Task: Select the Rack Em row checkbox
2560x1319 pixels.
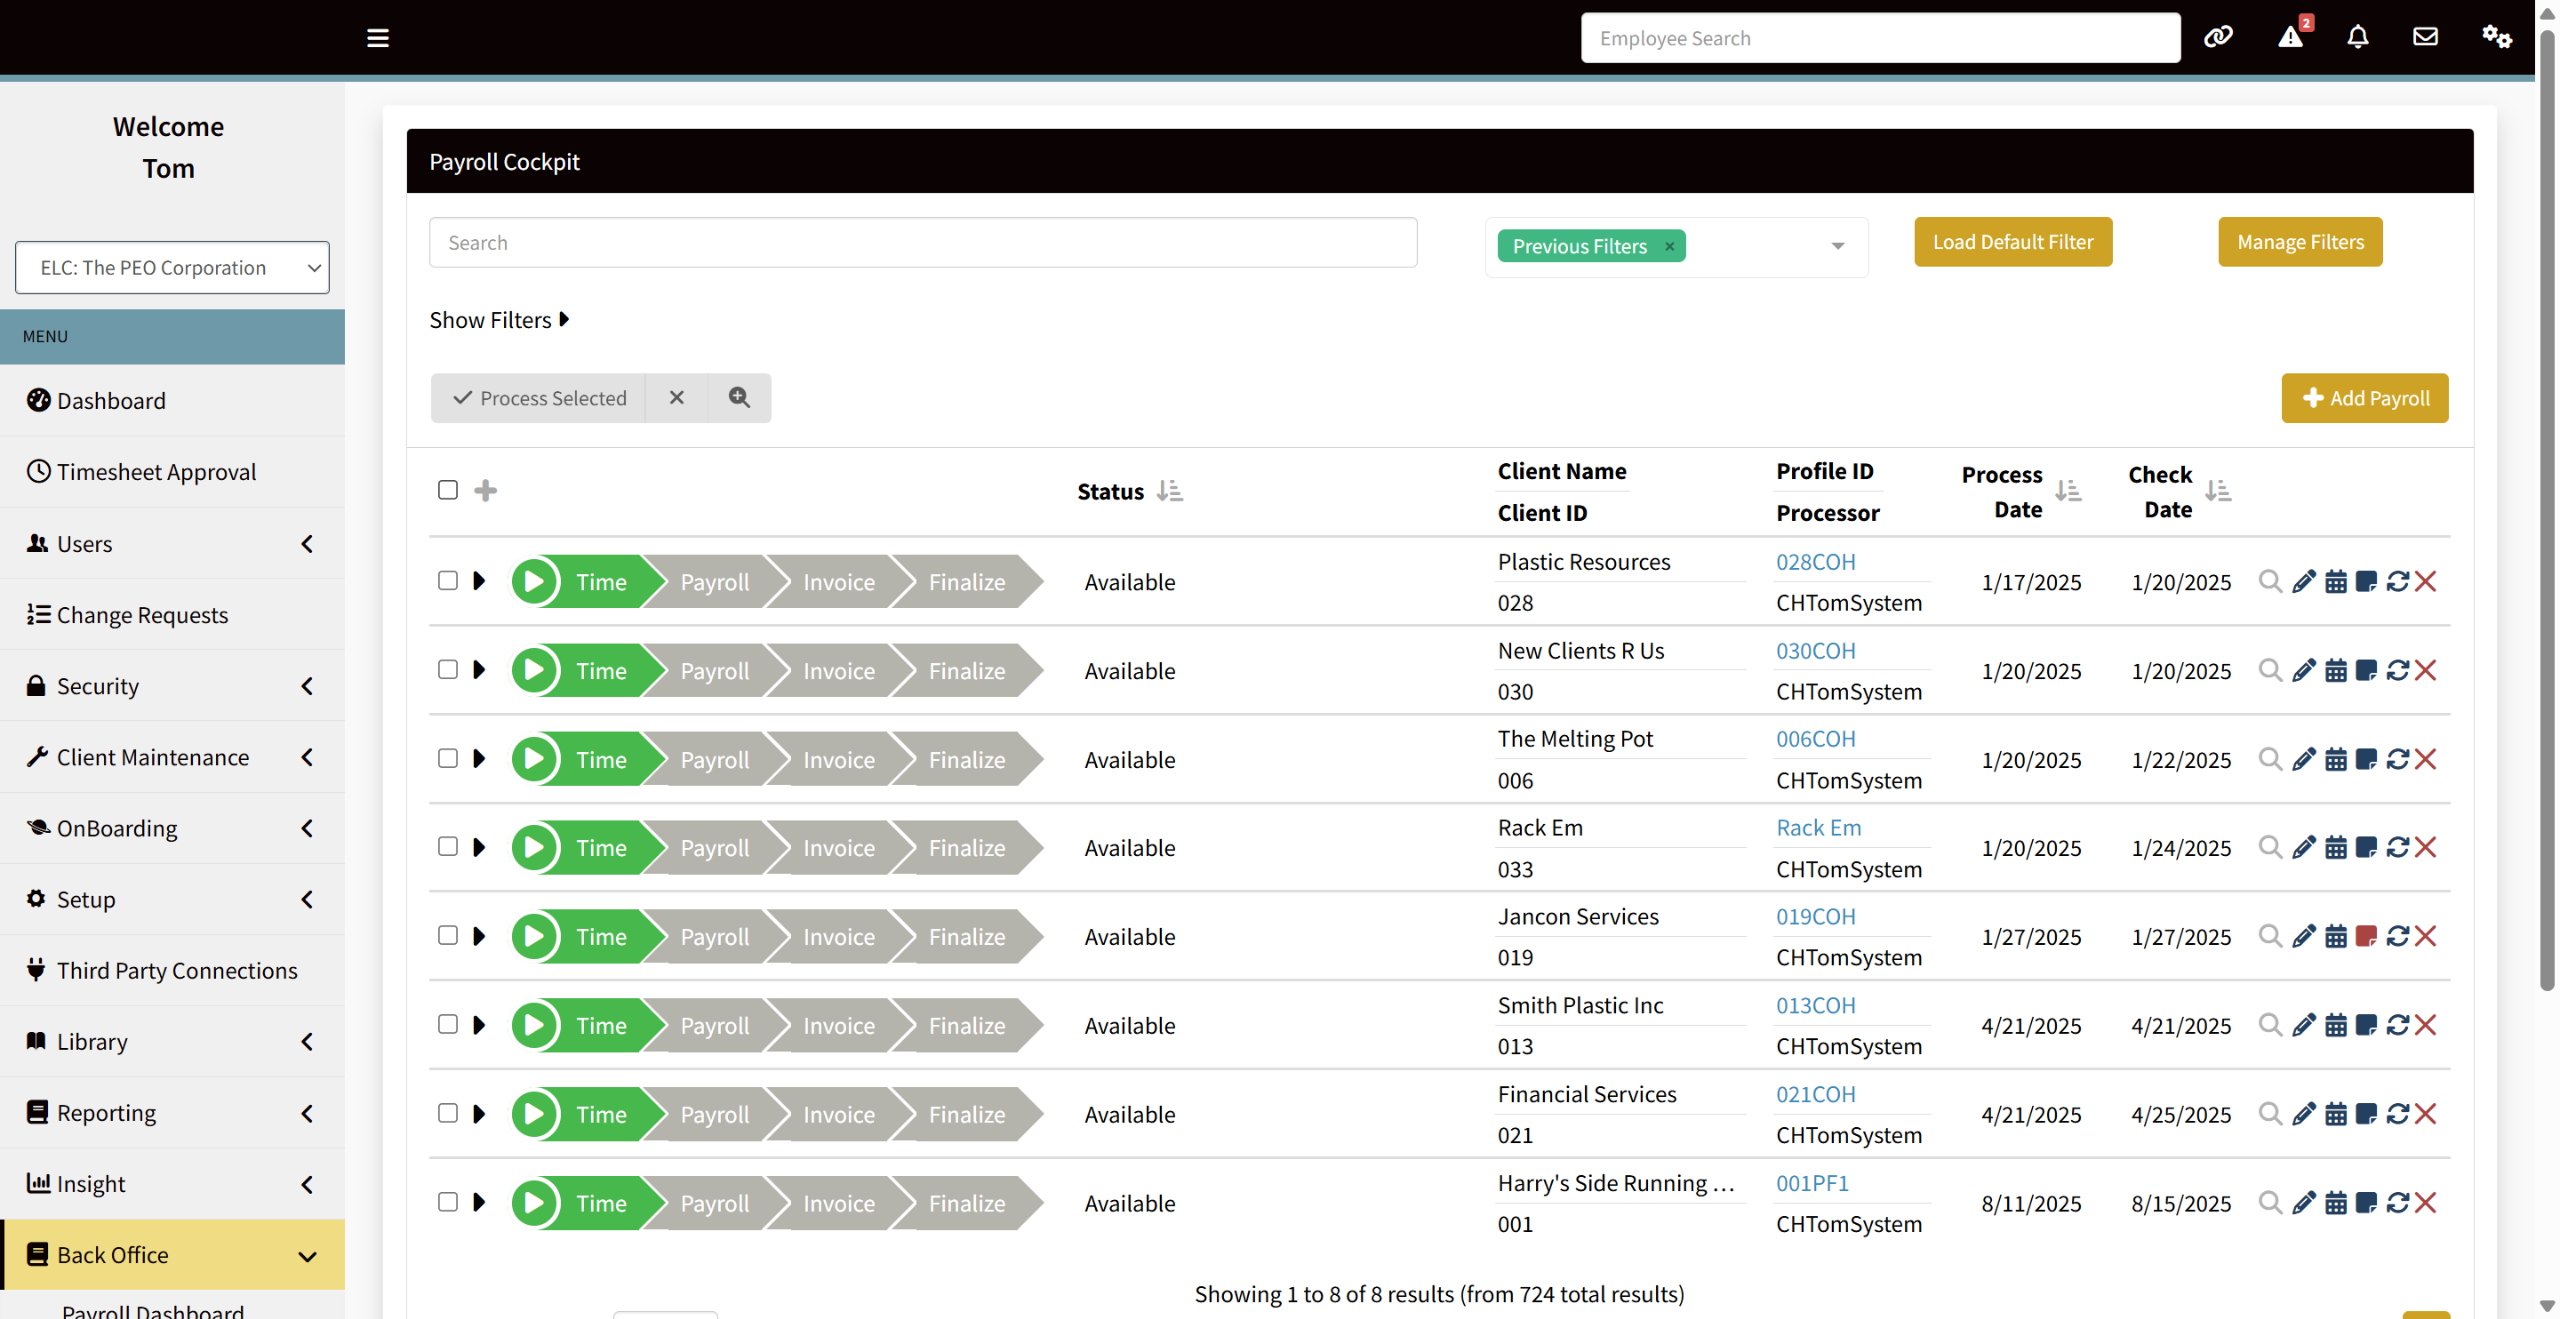Action: pyautogui.click(x=448, y=847)
